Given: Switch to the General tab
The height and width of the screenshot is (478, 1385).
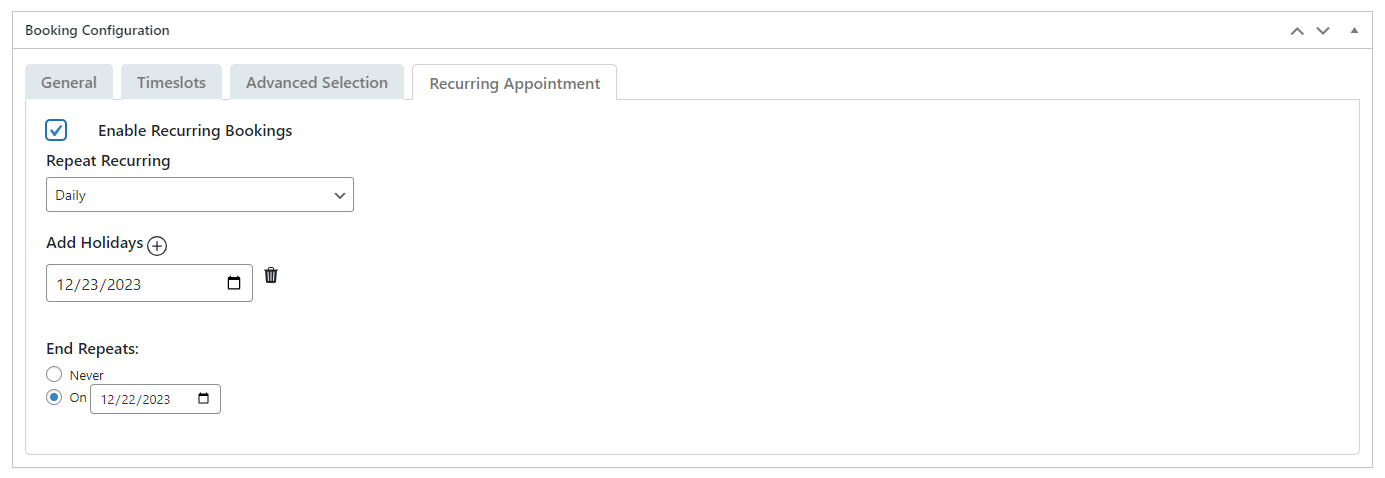Looking at the screenshot, I should 69,83.
